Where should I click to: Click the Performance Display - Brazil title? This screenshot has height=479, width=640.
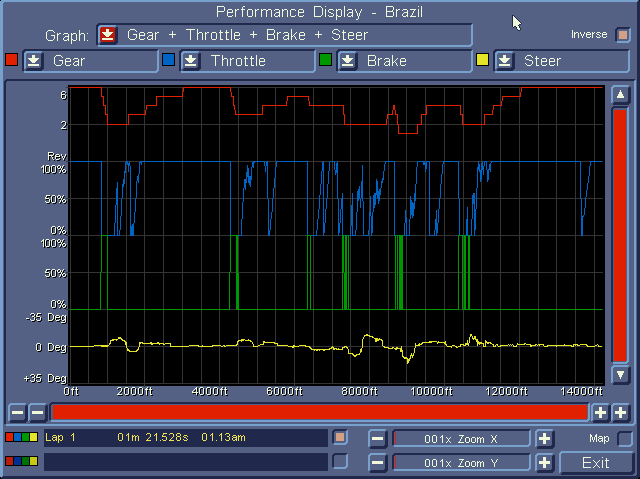click(x=319, y=12)
